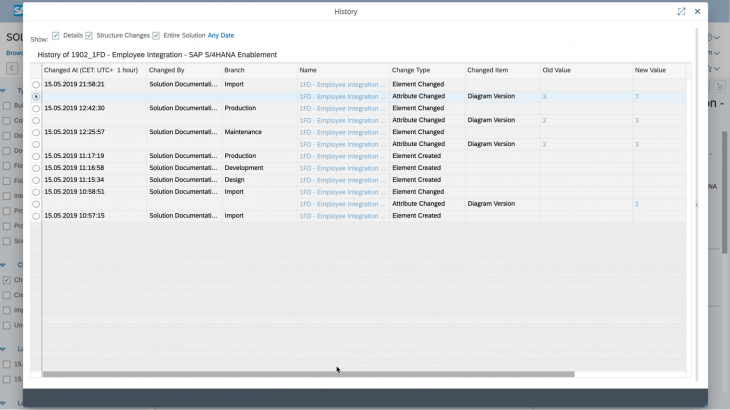Viewport: 730px width, 410px height.
Task: Disable the Entire Solution checkbox
Action: coord(156,35)
